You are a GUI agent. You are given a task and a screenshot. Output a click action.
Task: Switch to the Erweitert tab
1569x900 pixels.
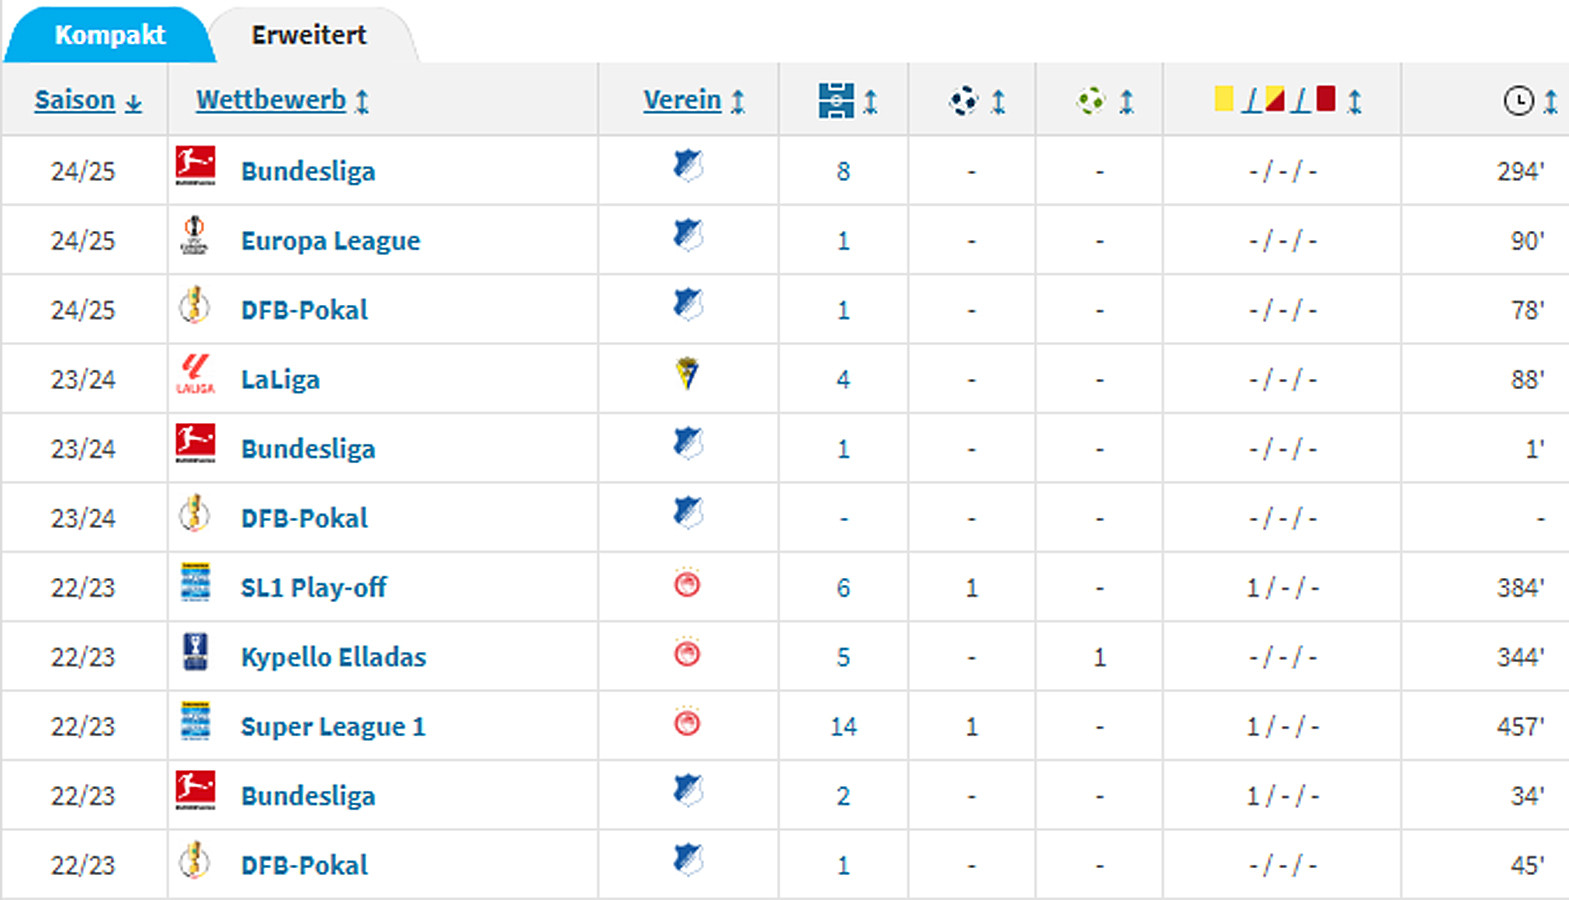[x=309, y=35]
